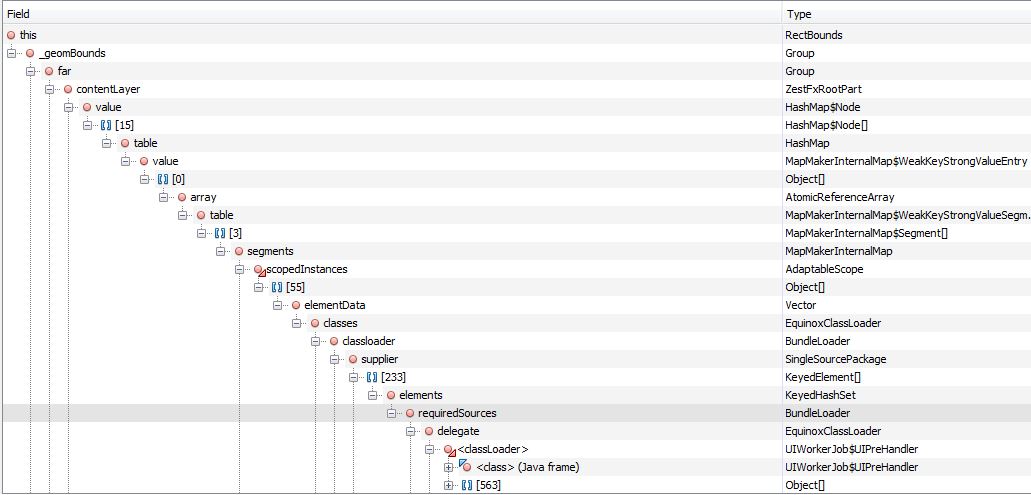Click the red icon beside contentLayer
1031x495 pixels.
pos(68,89)
